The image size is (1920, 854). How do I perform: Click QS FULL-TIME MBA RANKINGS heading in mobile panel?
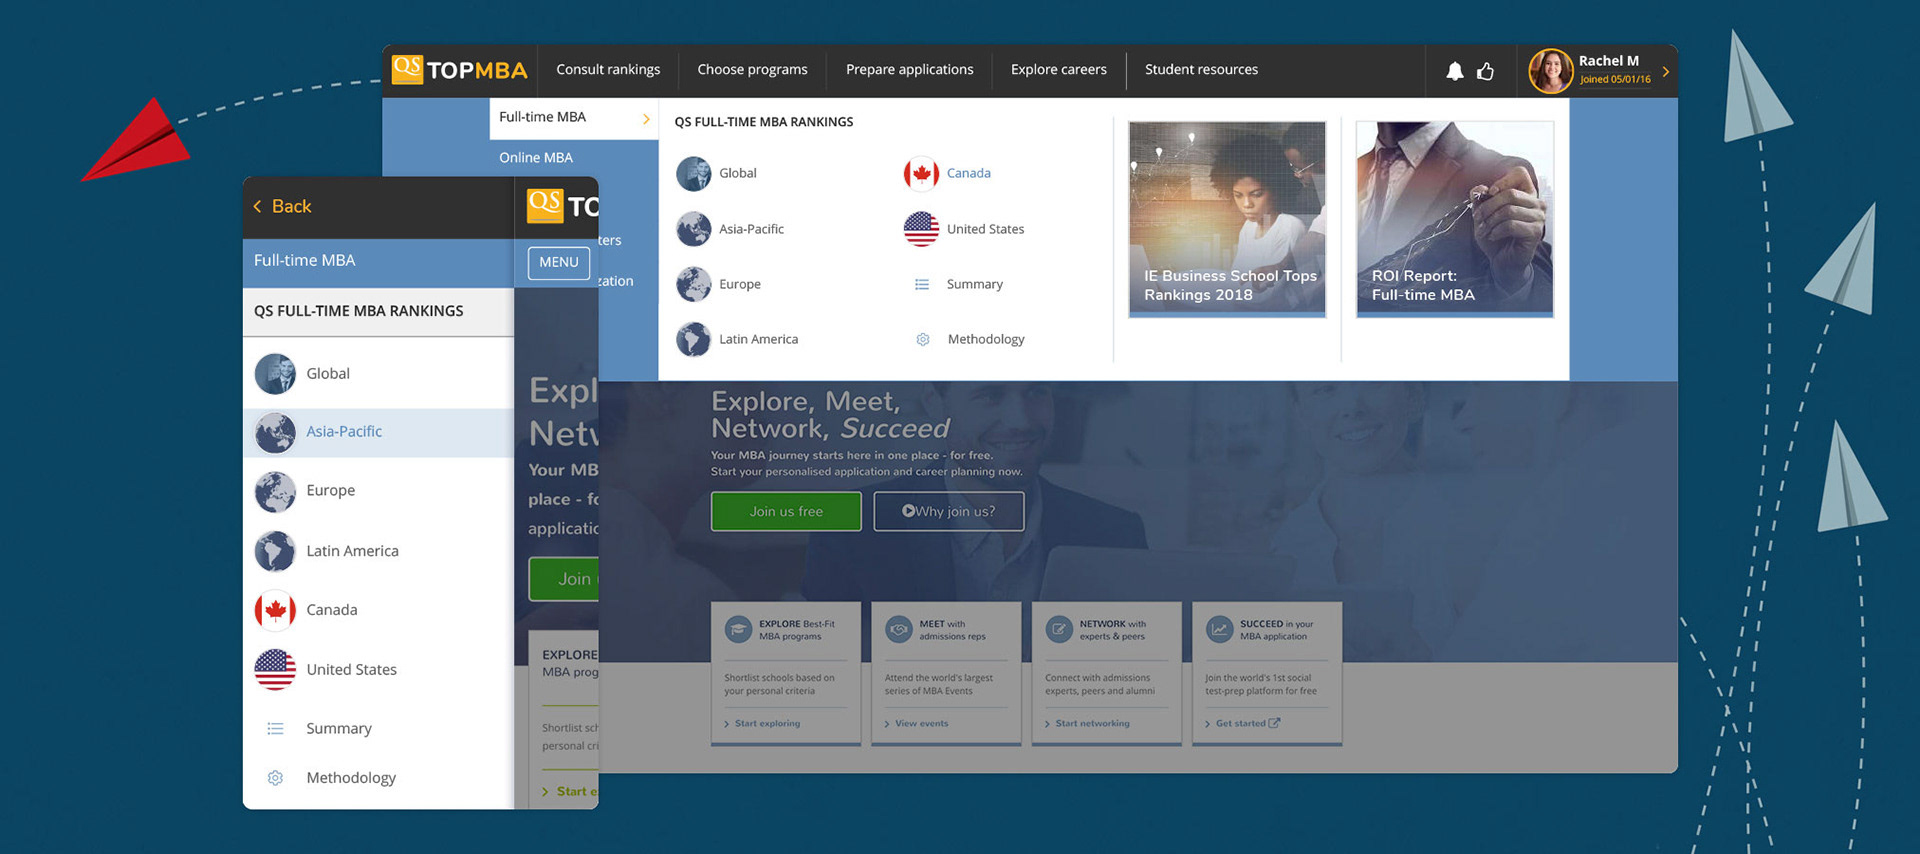(358, 311)
